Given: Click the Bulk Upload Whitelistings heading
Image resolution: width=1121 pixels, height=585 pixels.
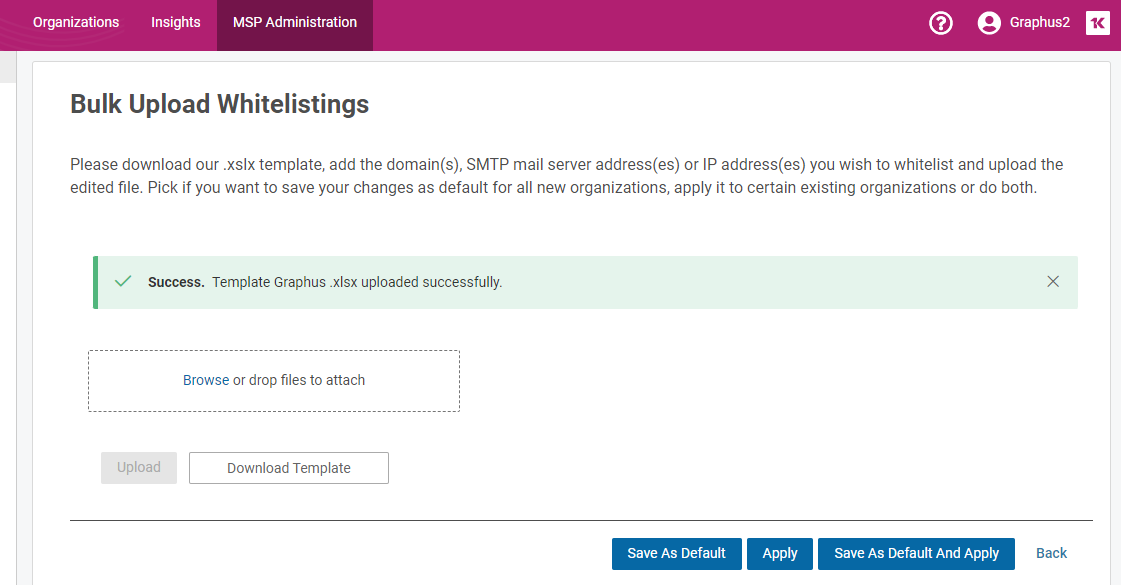Looking at the screenshot, I should tap(219, 104).
